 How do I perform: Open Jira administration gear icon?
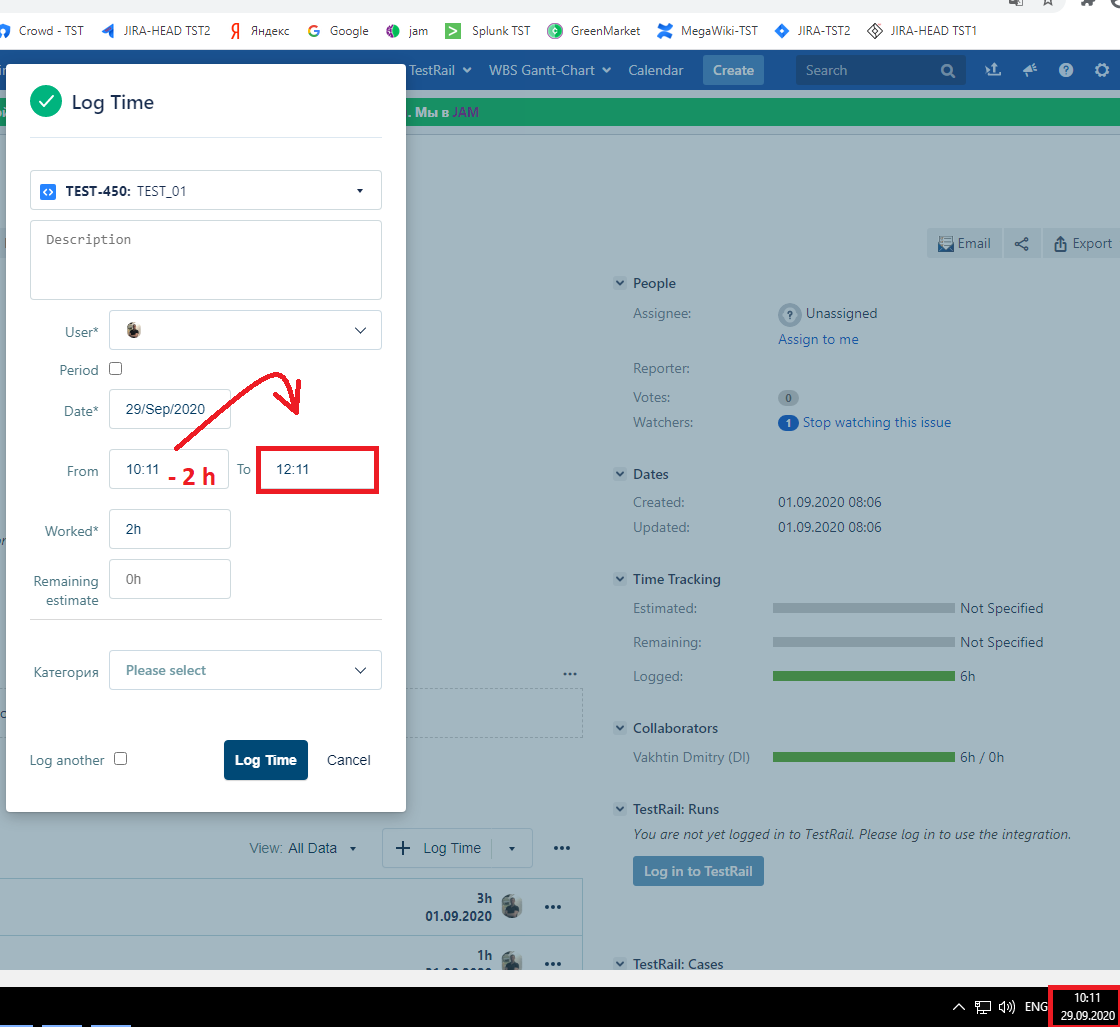pyautogui.click(x=1102, y=70)
